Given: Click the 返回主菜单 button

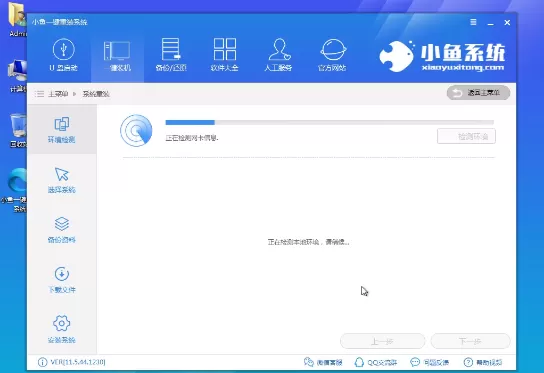Looking at the screenshot, I should (478, 93).
